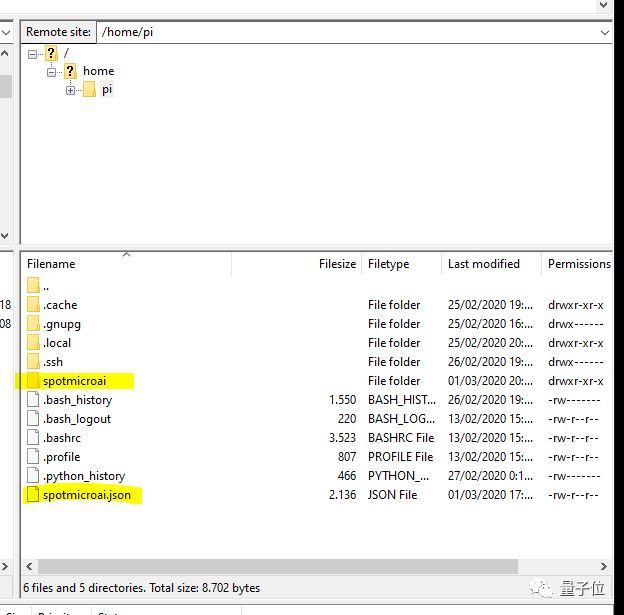The height and width of the screenshot is (615, 624).
Task: Select the spotmicroai.json file icon
Action: (33, 495)
